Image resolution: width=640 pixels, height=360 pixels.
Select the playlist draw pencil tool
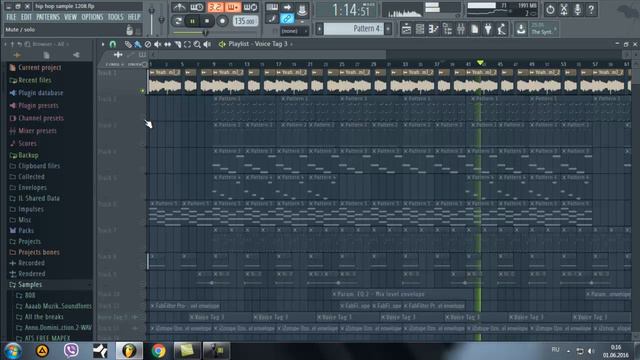point(128,44)
